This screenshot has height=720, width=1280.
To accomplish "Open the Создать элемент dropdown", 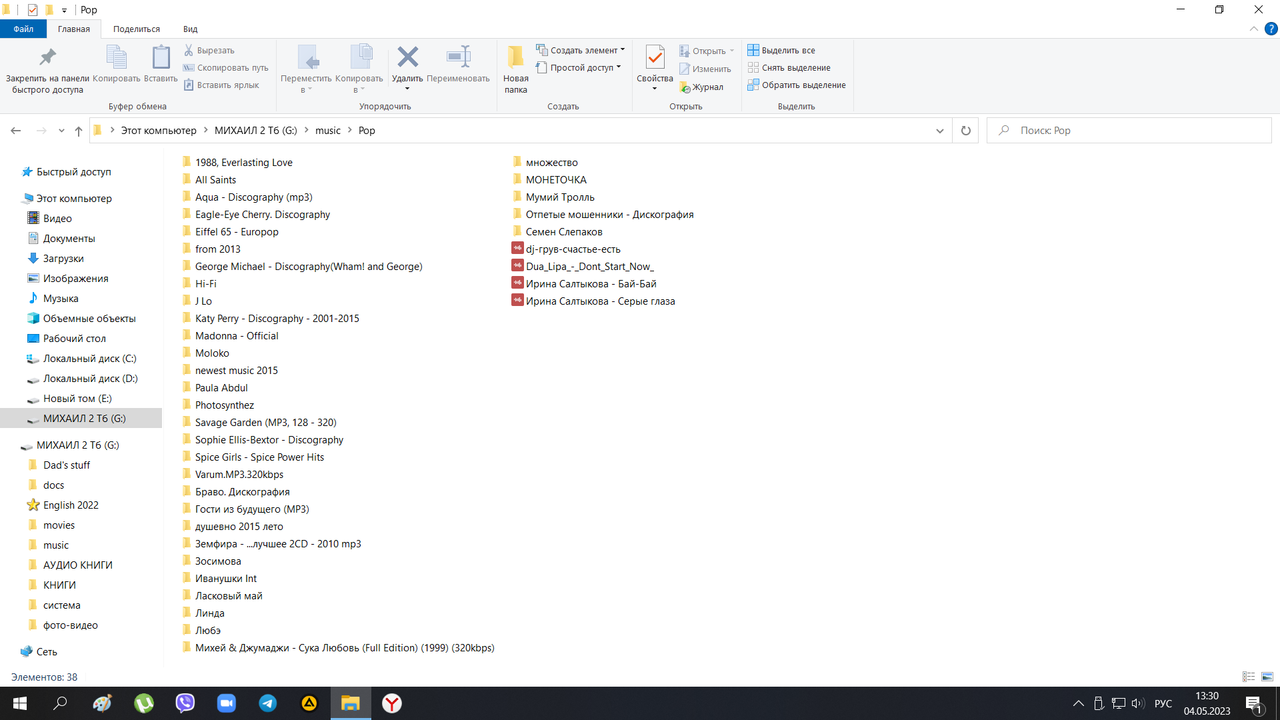I will 580,50.
